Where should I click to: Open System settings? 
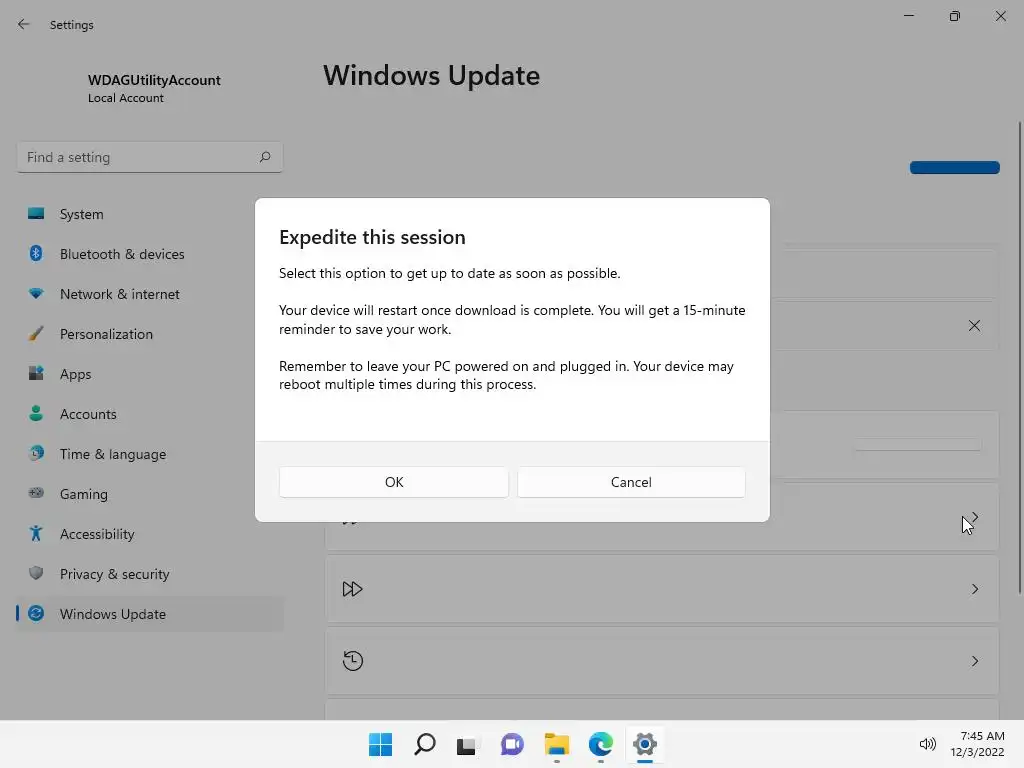pyautogui.click(x=150, y=214)
